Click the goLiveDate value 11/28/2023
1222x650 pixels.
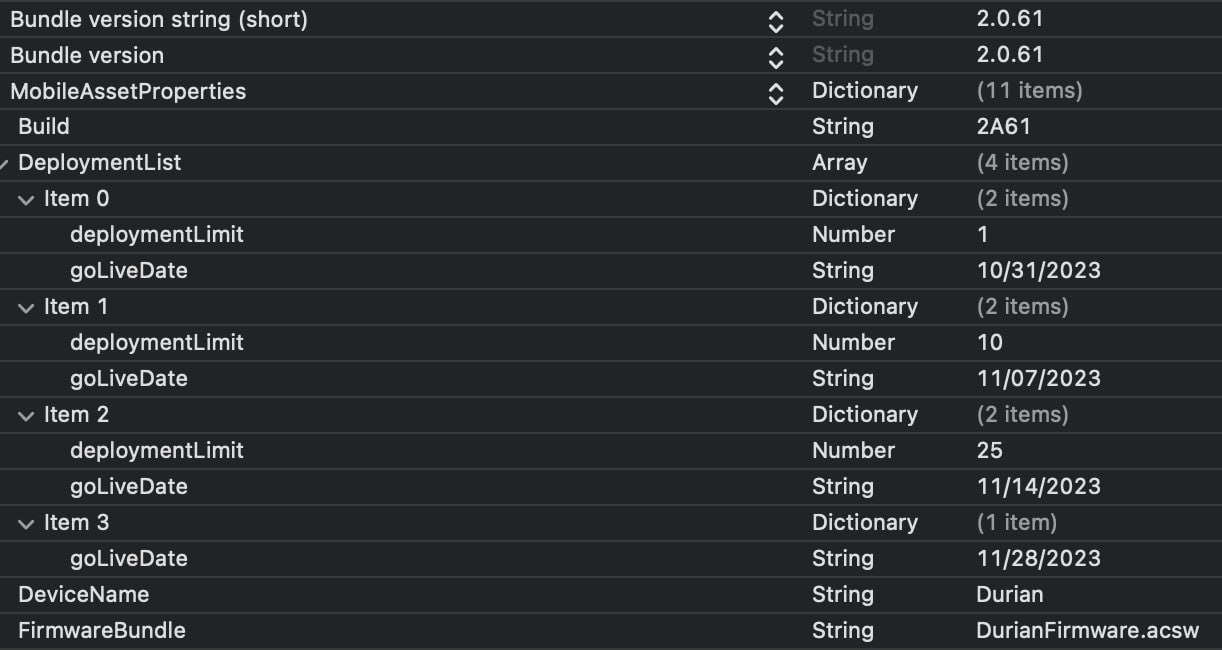[x=1038, y=559]
